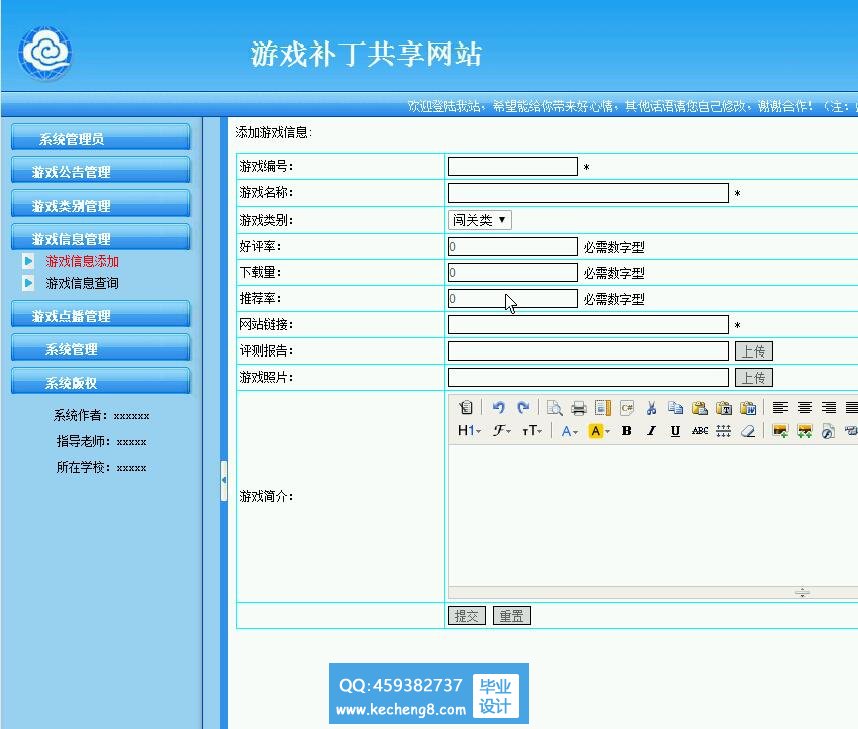Open line height options icon
The width and height of the screenshot is (858, 729).
[x=723, y=431]
